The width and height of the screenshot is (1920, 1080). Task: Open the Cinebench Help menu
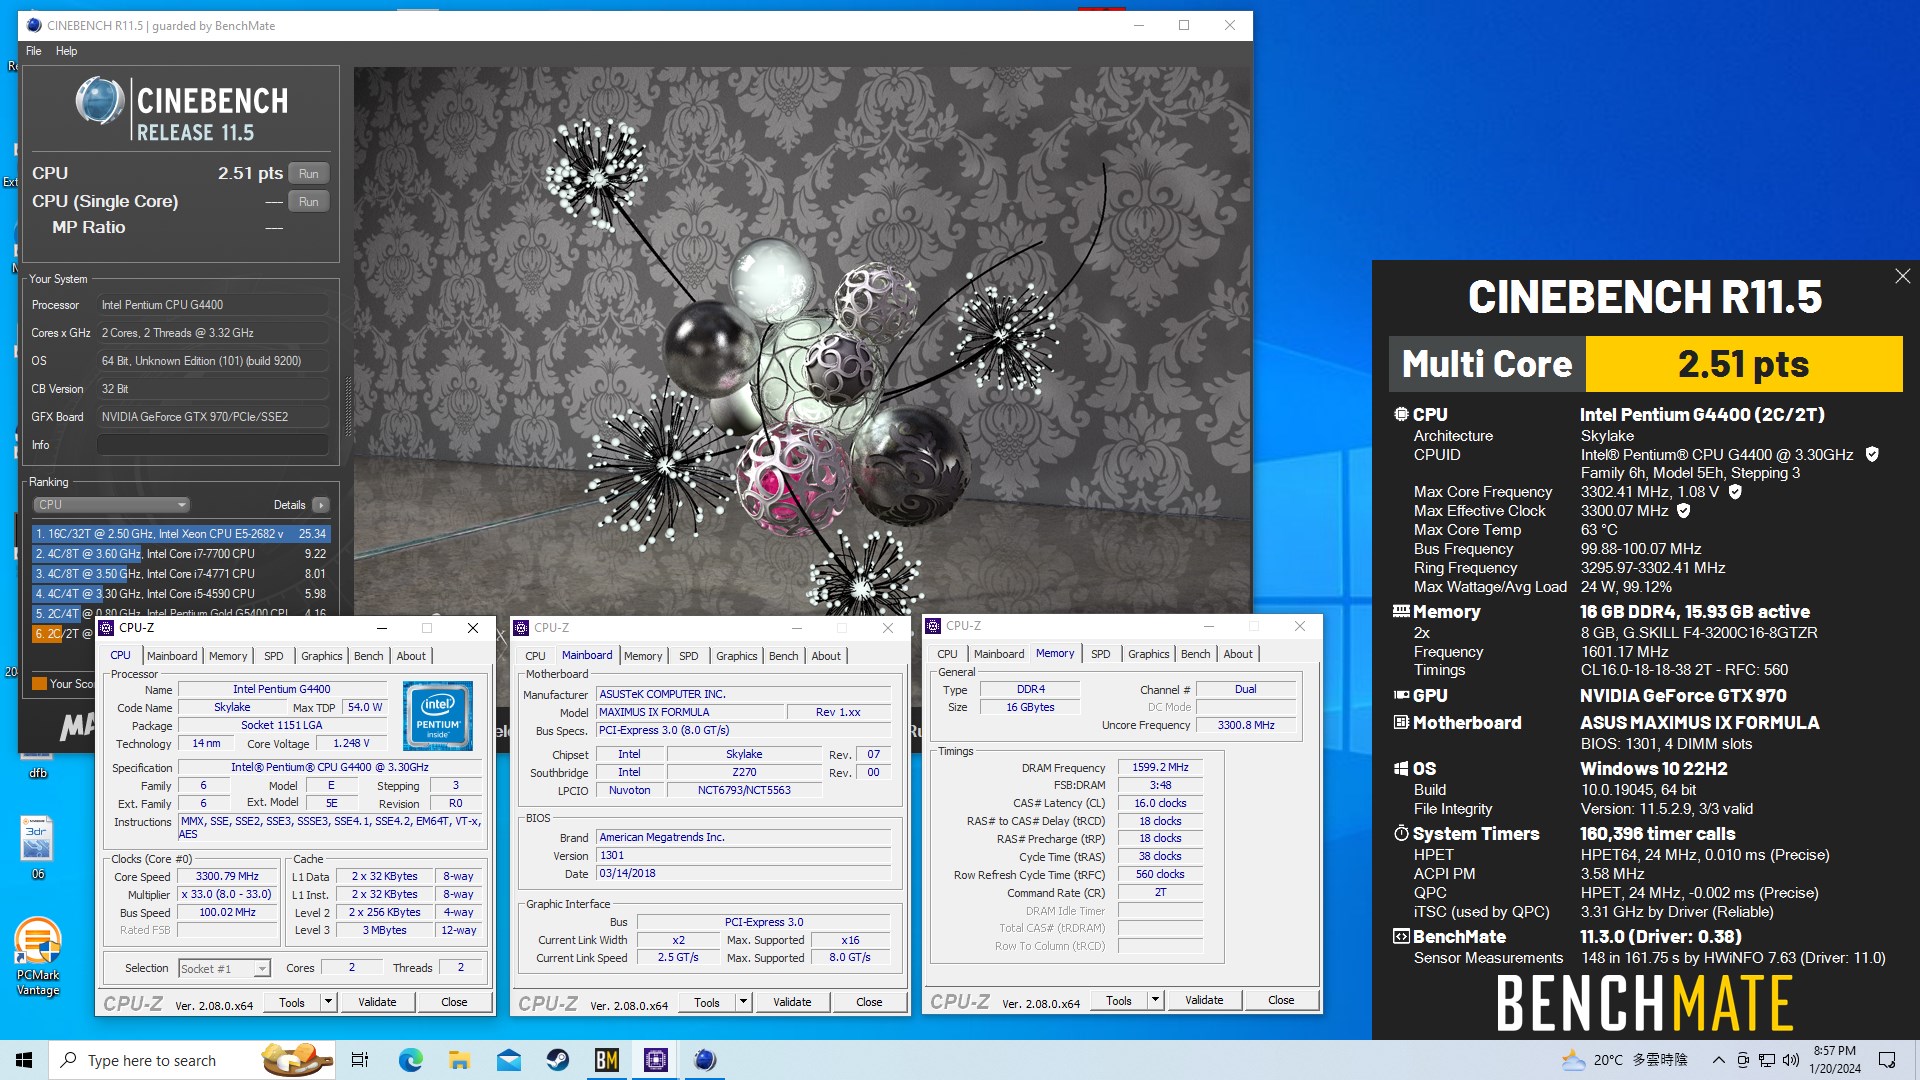(66, 51)
